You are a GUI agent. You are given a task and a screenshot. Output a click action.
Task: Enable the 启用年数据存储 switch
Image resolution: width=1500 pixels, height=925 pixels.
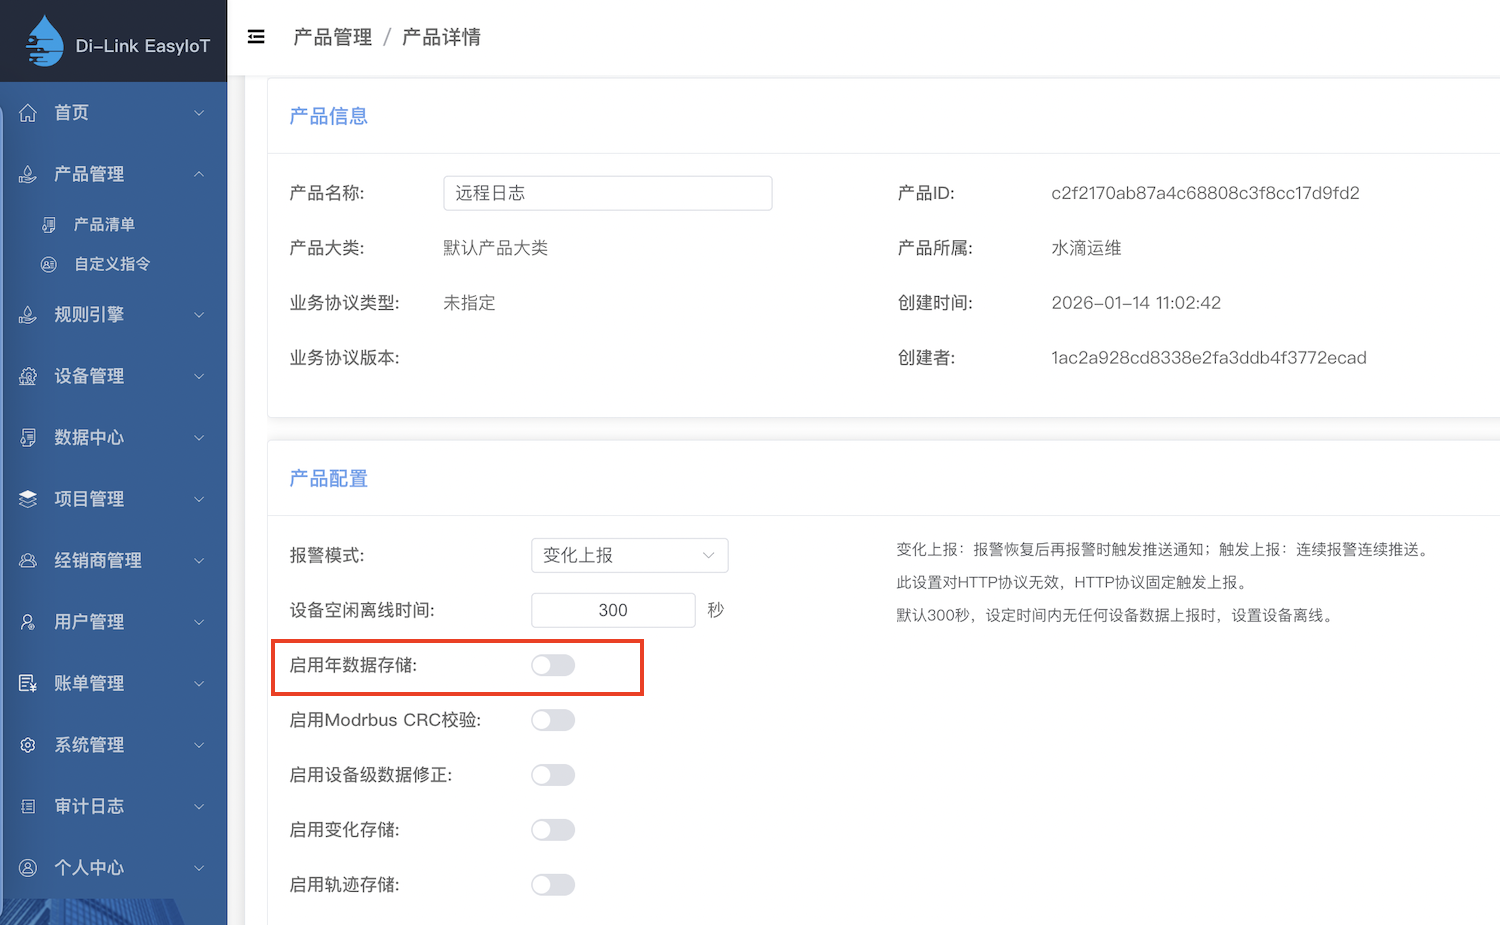pos(552,666)
